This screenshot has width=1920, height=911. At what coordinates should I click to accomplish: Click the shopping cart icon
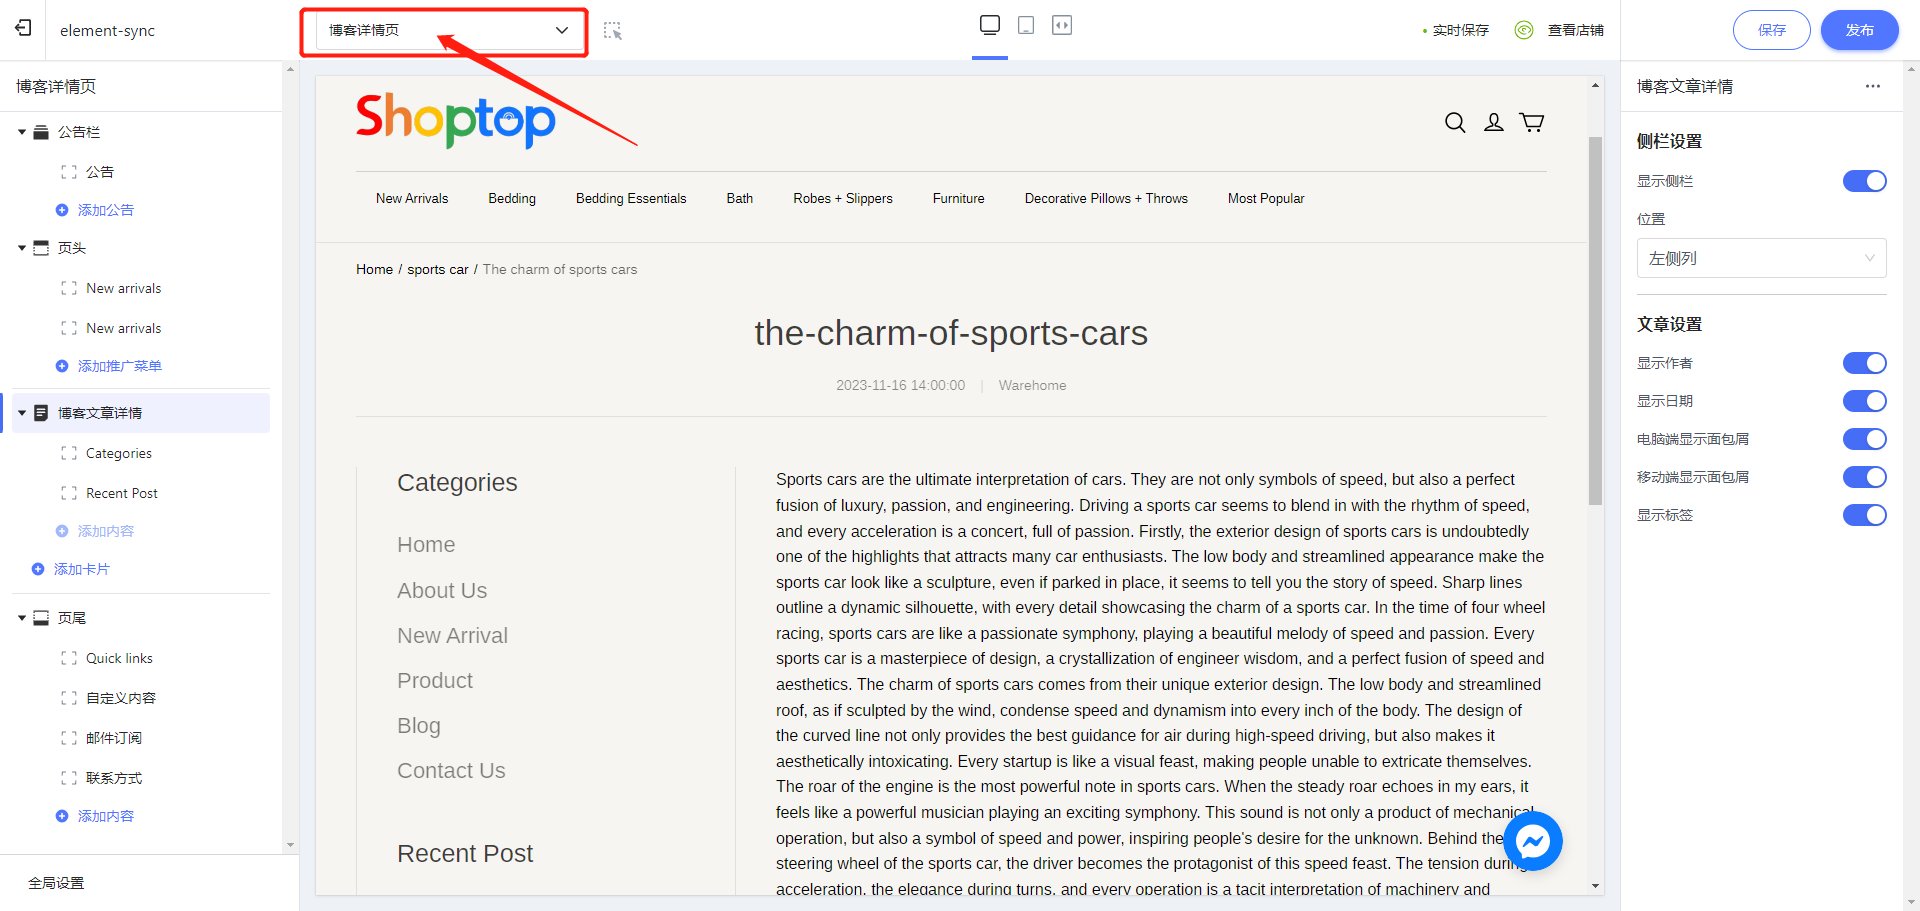point(1532,122)
